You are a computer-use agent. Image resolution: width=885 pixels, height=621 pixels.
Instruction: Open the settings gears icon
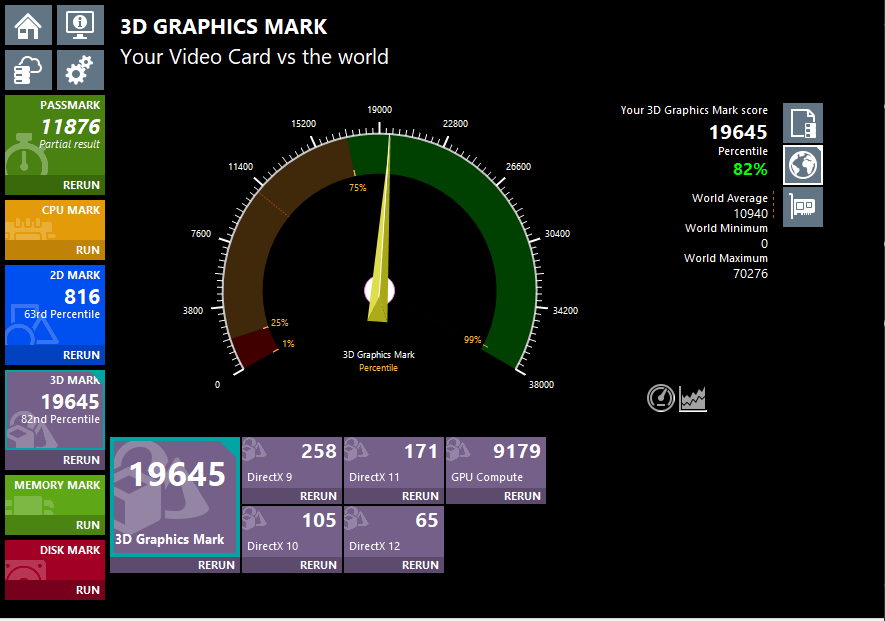tap(79, 70)
